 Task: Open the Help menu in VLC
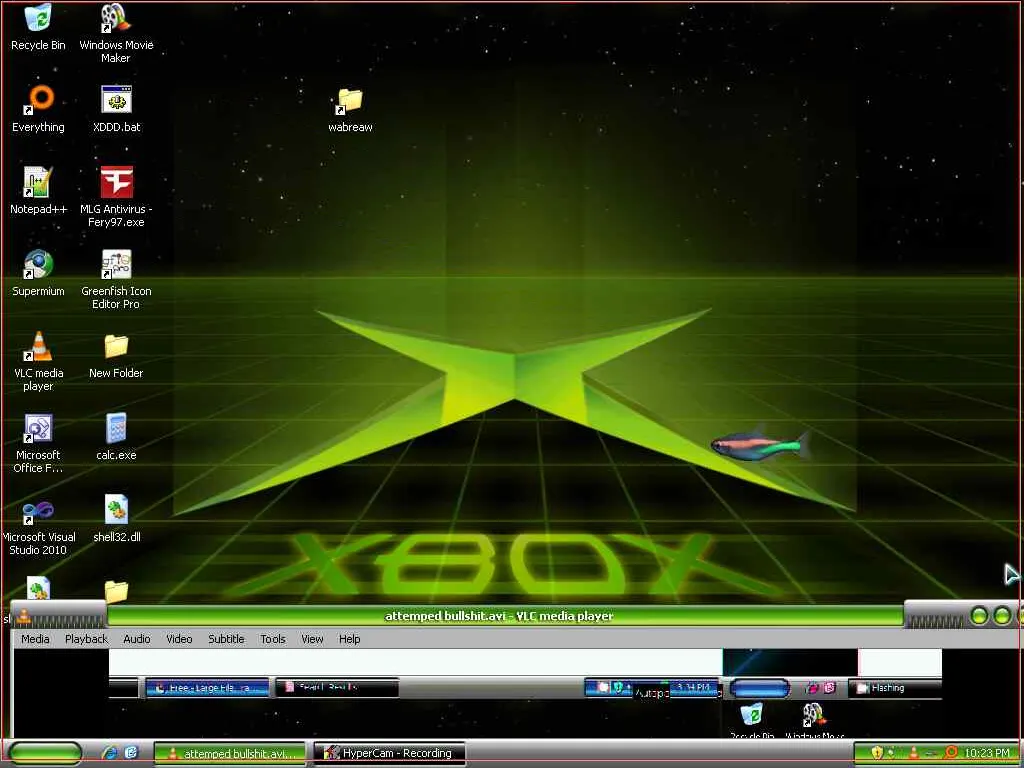click(x=349, y=639)
